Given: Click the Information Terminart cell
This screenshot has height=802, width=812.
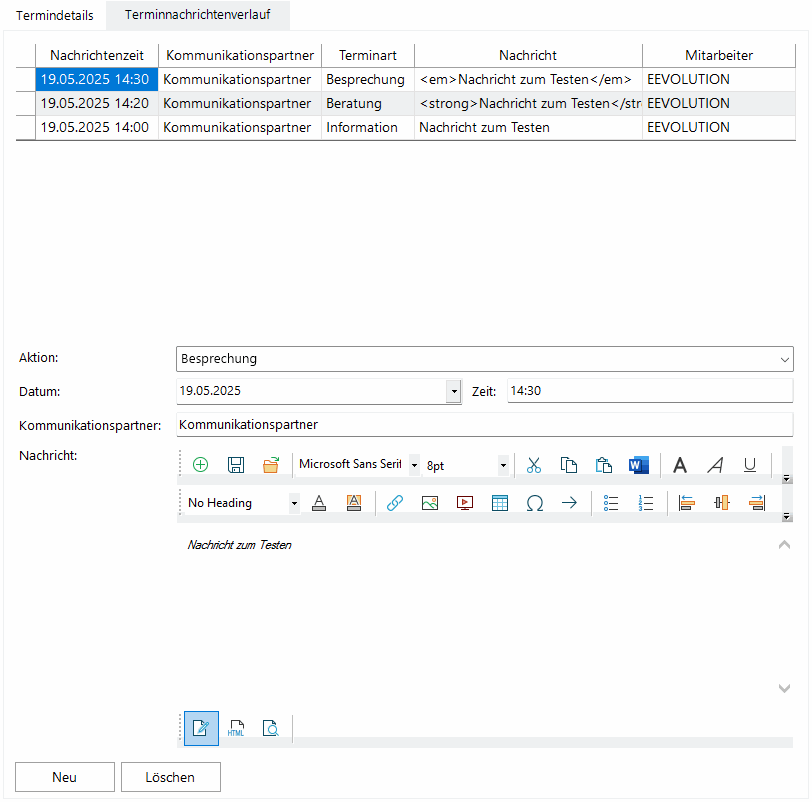Looking at the screenshot, I should click(368, 127).
